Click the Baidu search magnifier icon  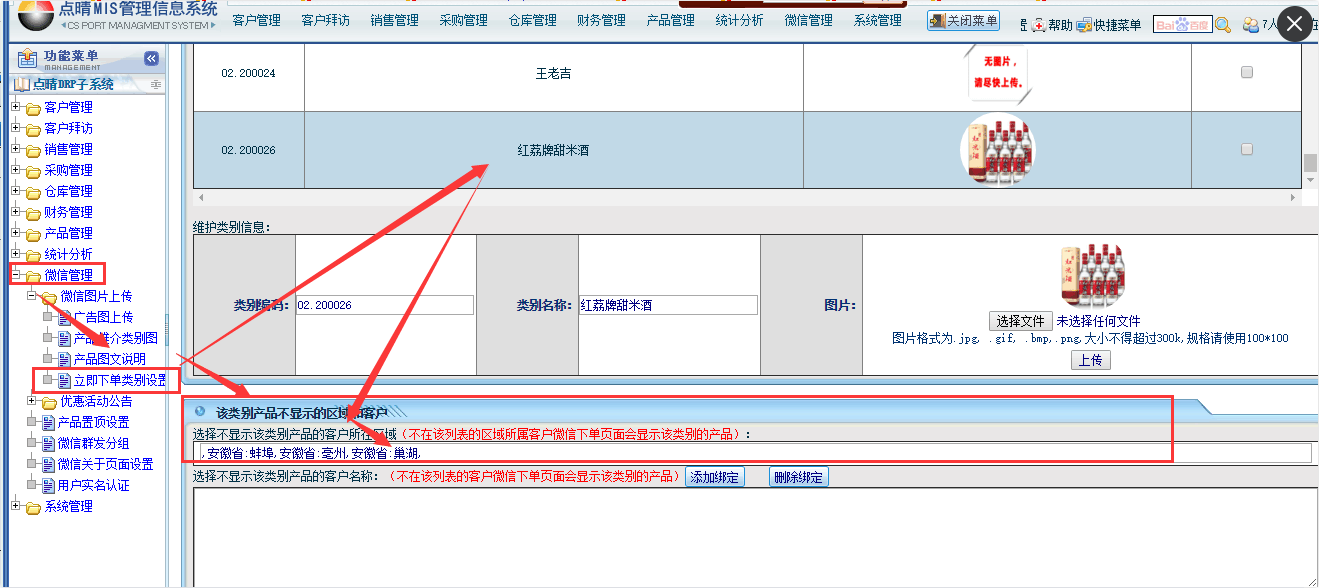pos(1223,25)
